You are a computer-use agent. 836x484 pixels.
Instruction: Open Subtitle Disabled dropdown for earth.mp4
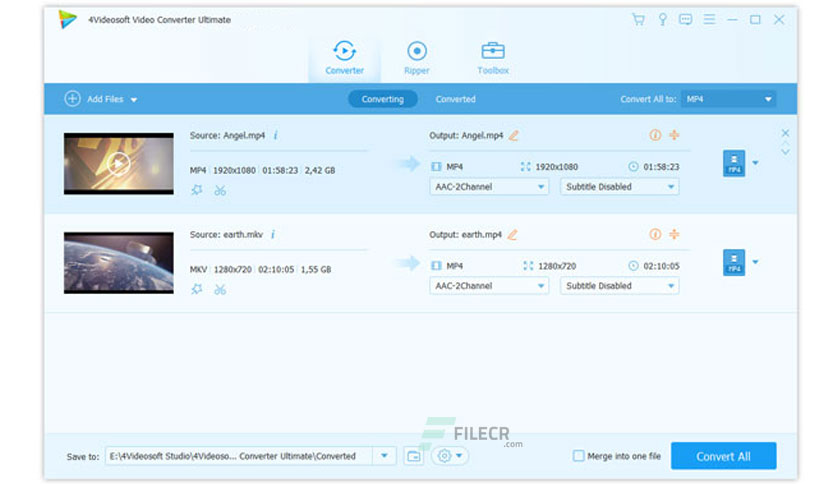pos(620,286)
